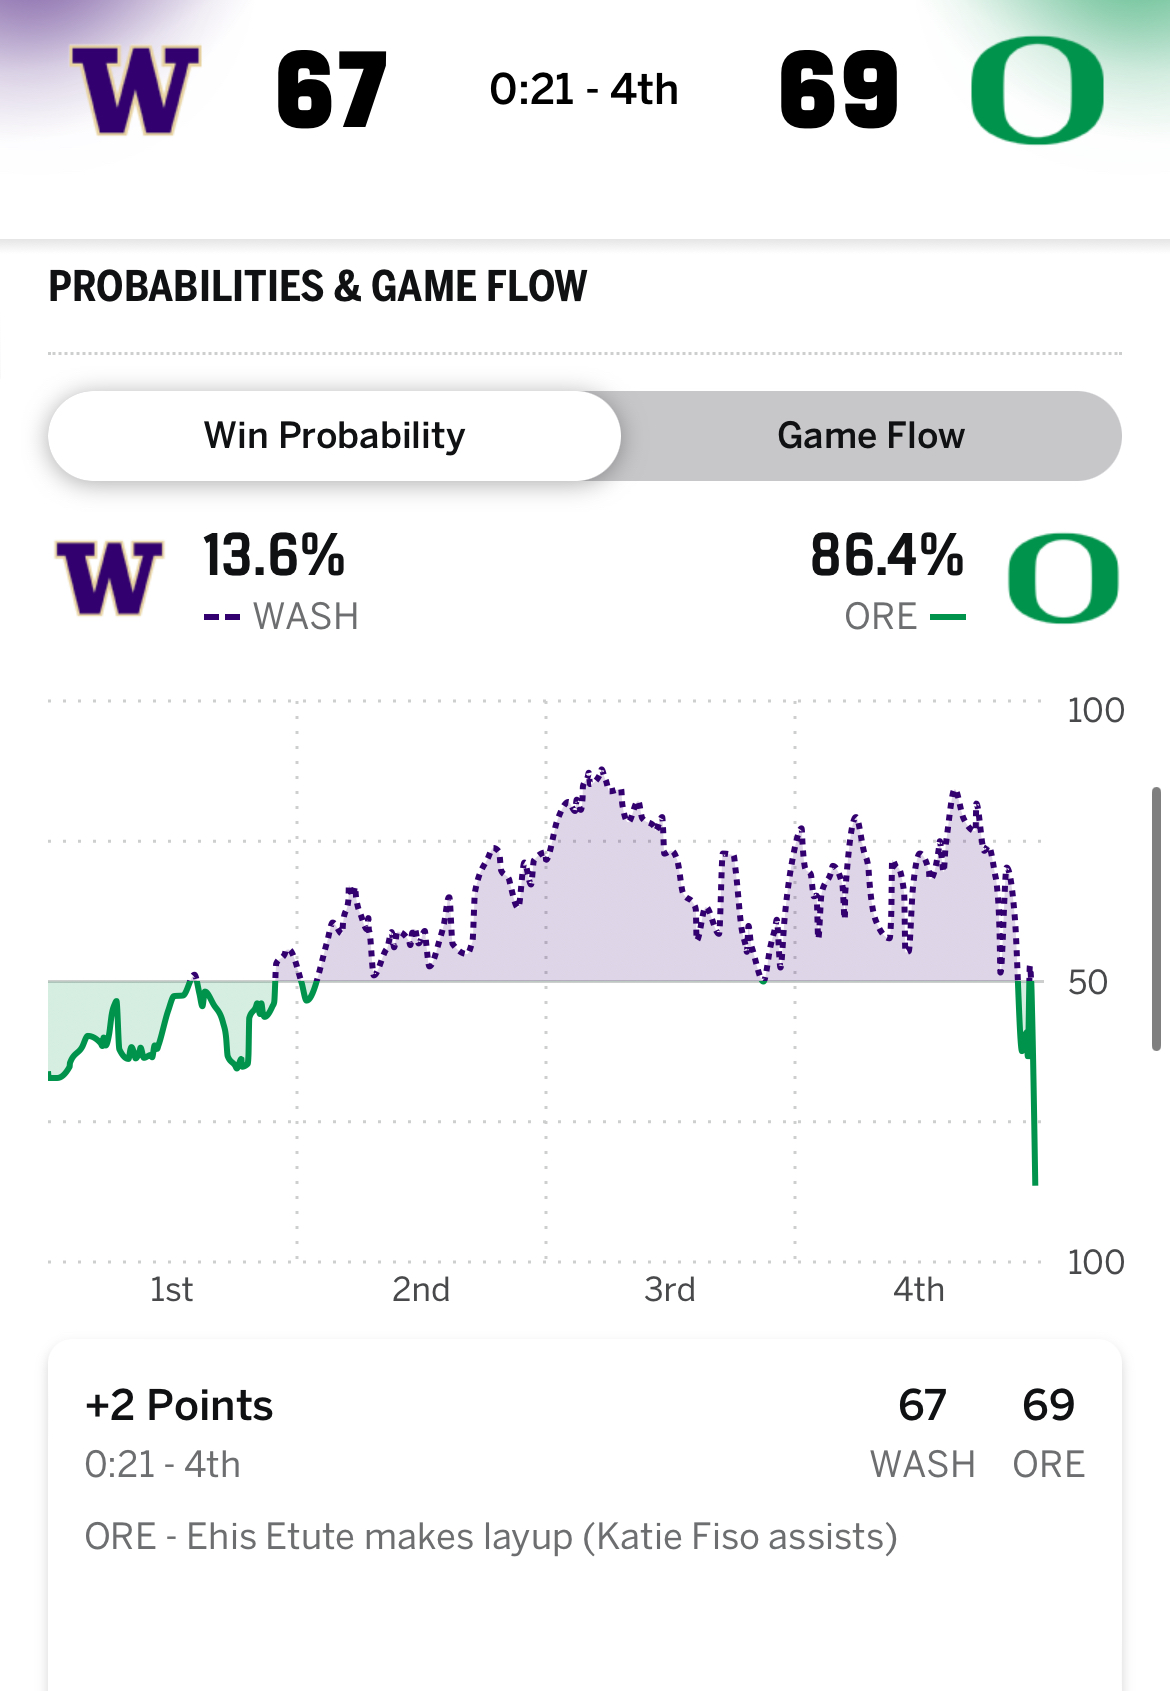Select the 4th quarter on the chart axis

918,1290
